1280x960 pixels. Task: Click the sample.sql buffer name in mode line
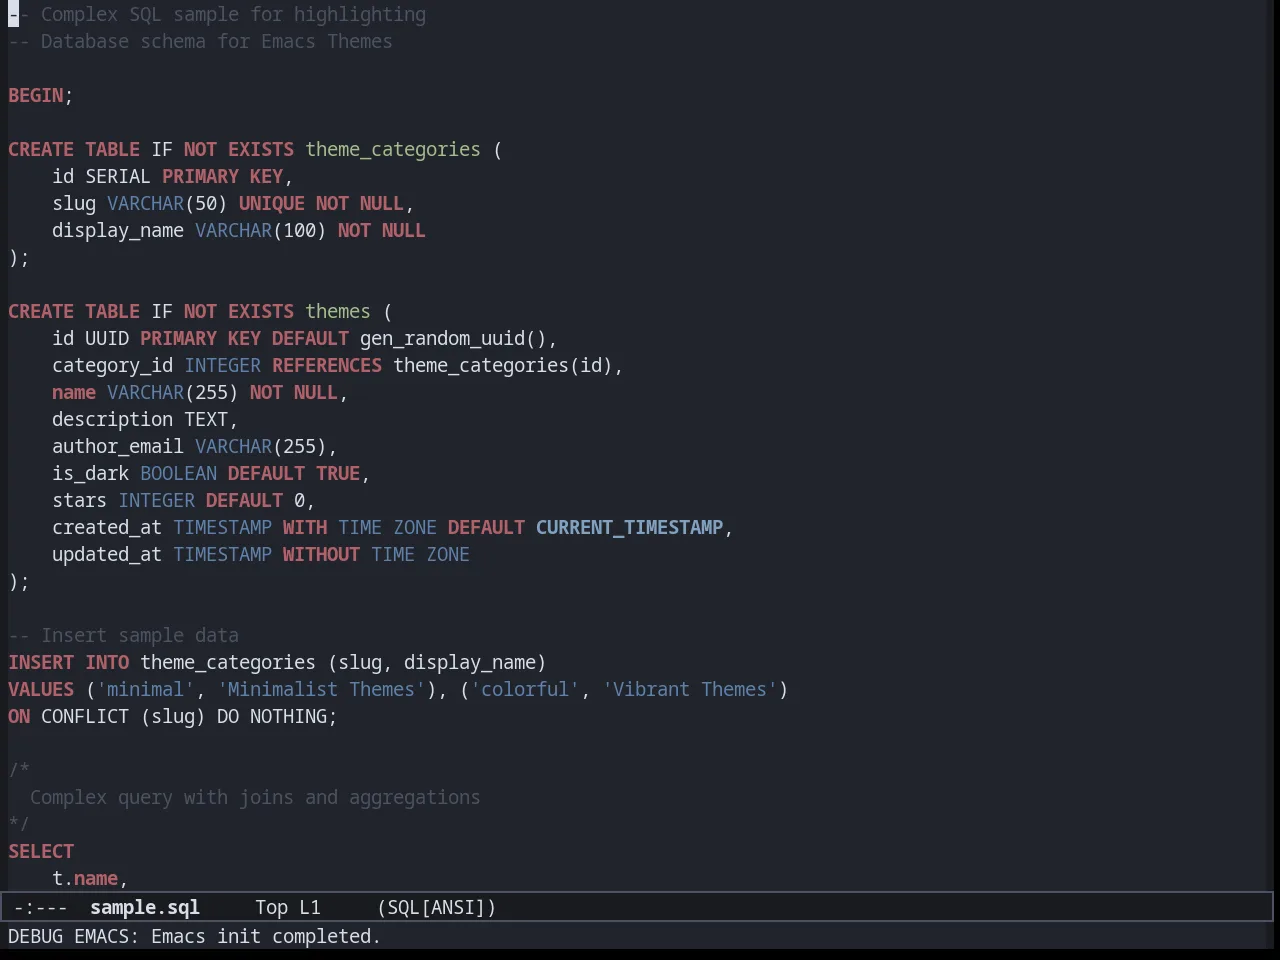(145, 907)
